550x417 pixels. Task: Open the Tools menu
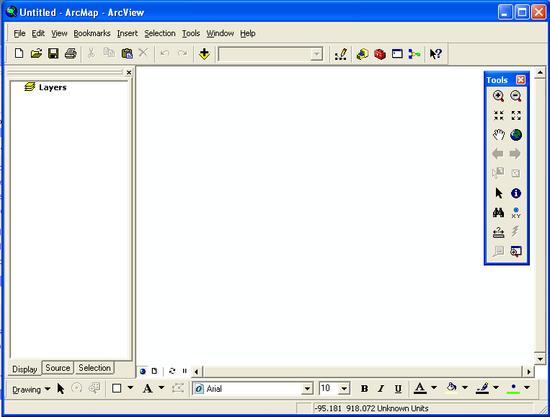pos(191,33)
